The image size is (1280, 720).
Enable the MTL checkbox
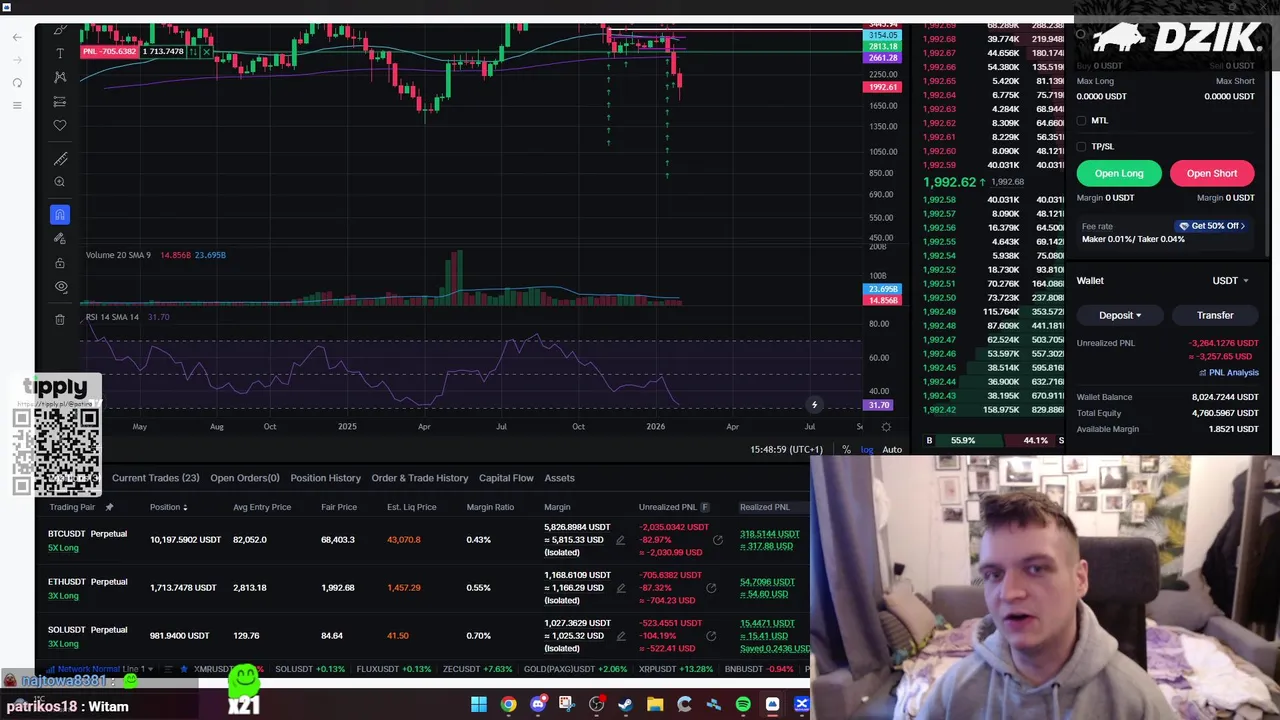pos(1081,121)
